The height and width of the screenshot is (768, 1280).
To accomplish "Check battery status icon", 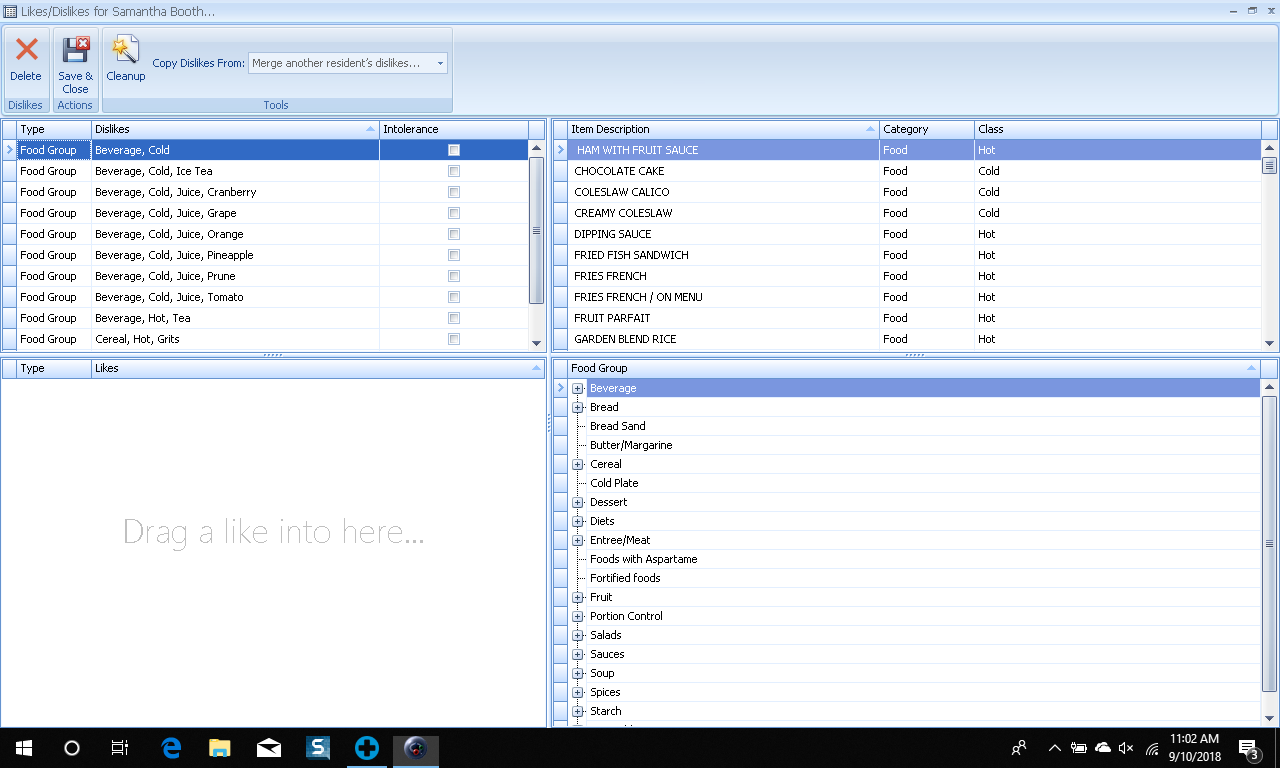I will (x=1079, y=748).
